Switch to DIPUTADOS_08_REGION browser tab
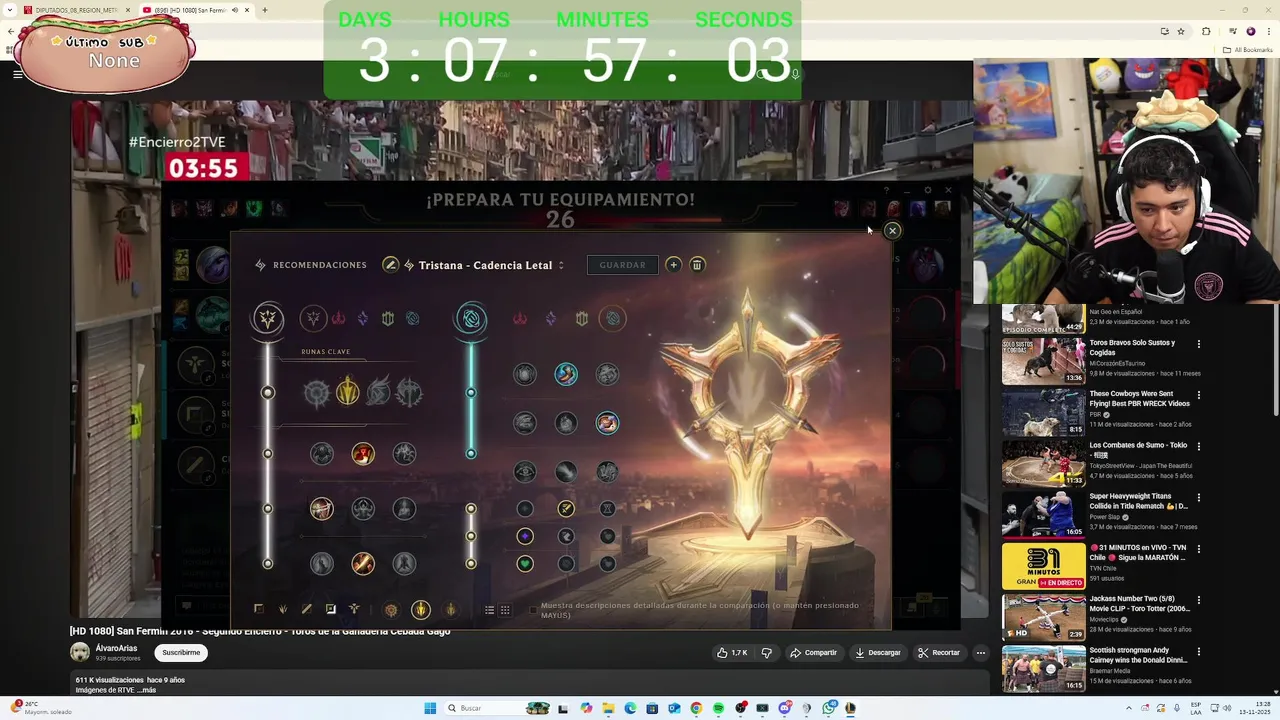This screenshot has height=720, width=1280. coord(76,10)
